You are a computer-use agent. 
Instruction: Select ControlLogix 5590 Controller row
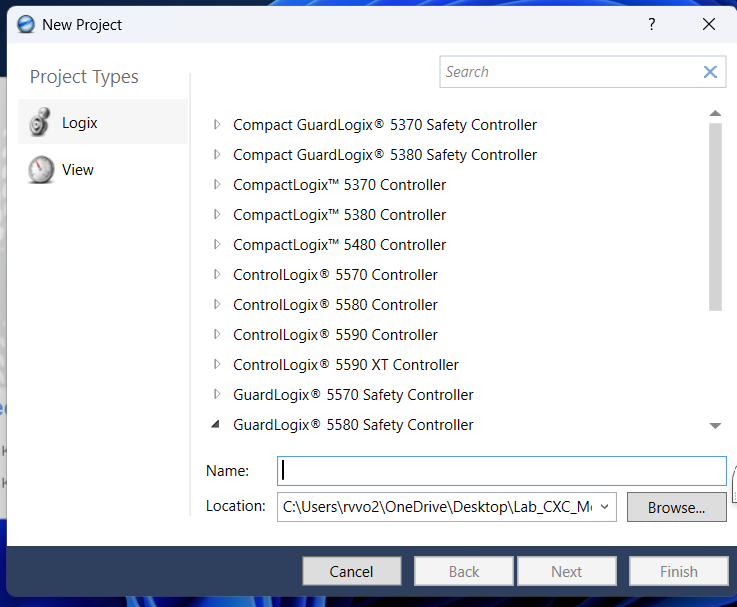coord(335,335)
